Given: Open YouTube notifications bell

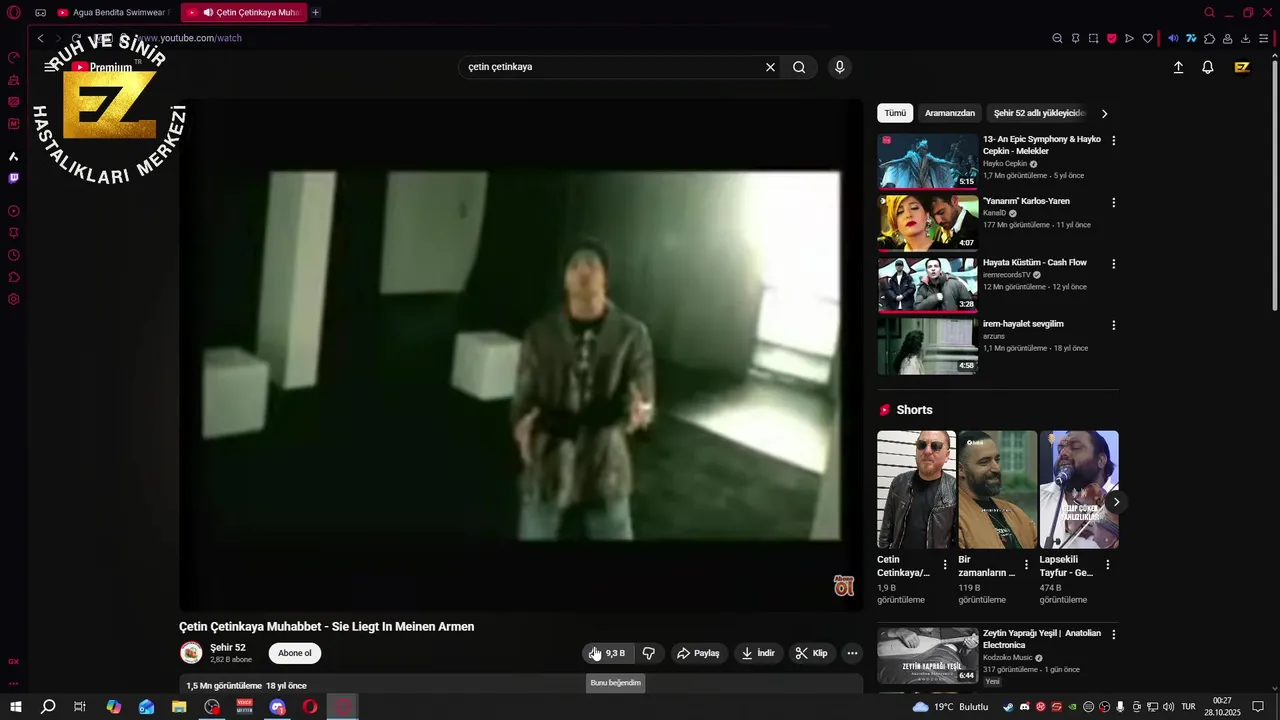Looking at the screenshot, I should point(1208,67).
